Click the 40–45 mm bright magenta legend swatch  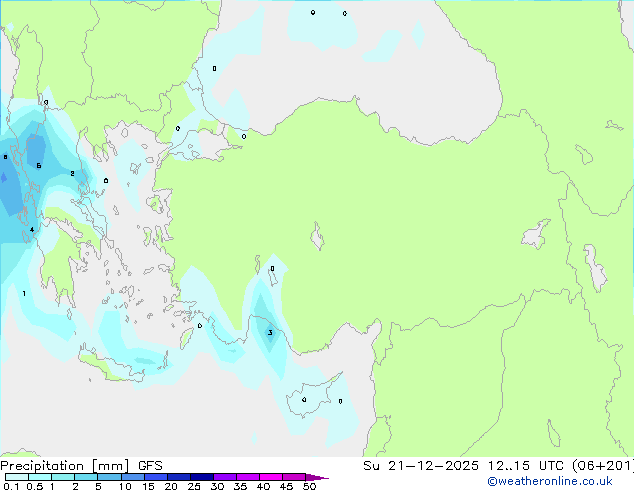tap(271, 477)
